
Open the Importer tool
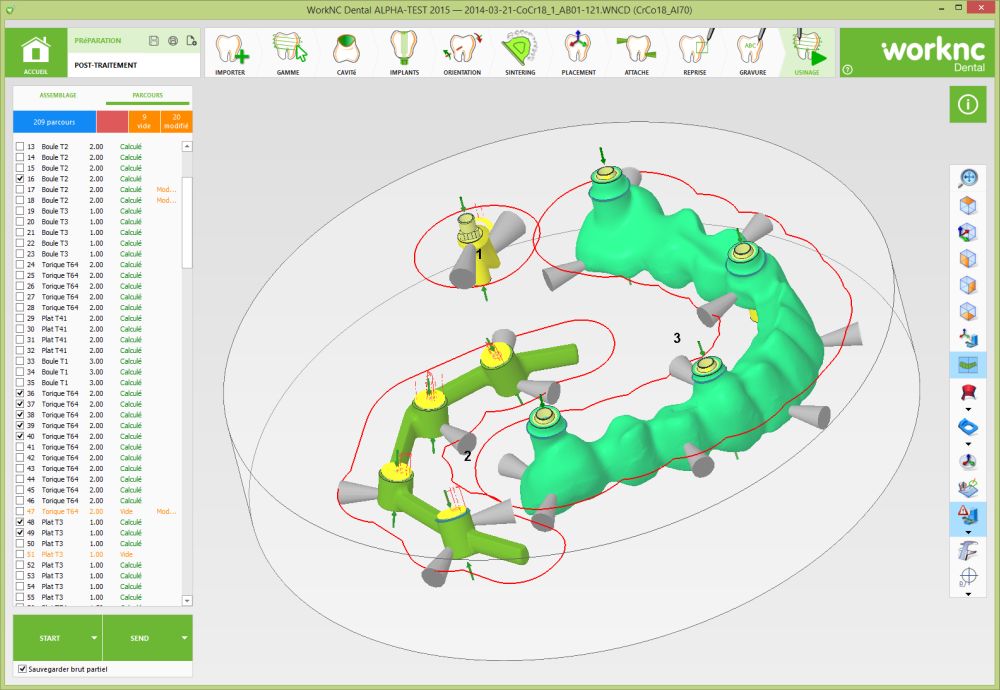(231, 54)
